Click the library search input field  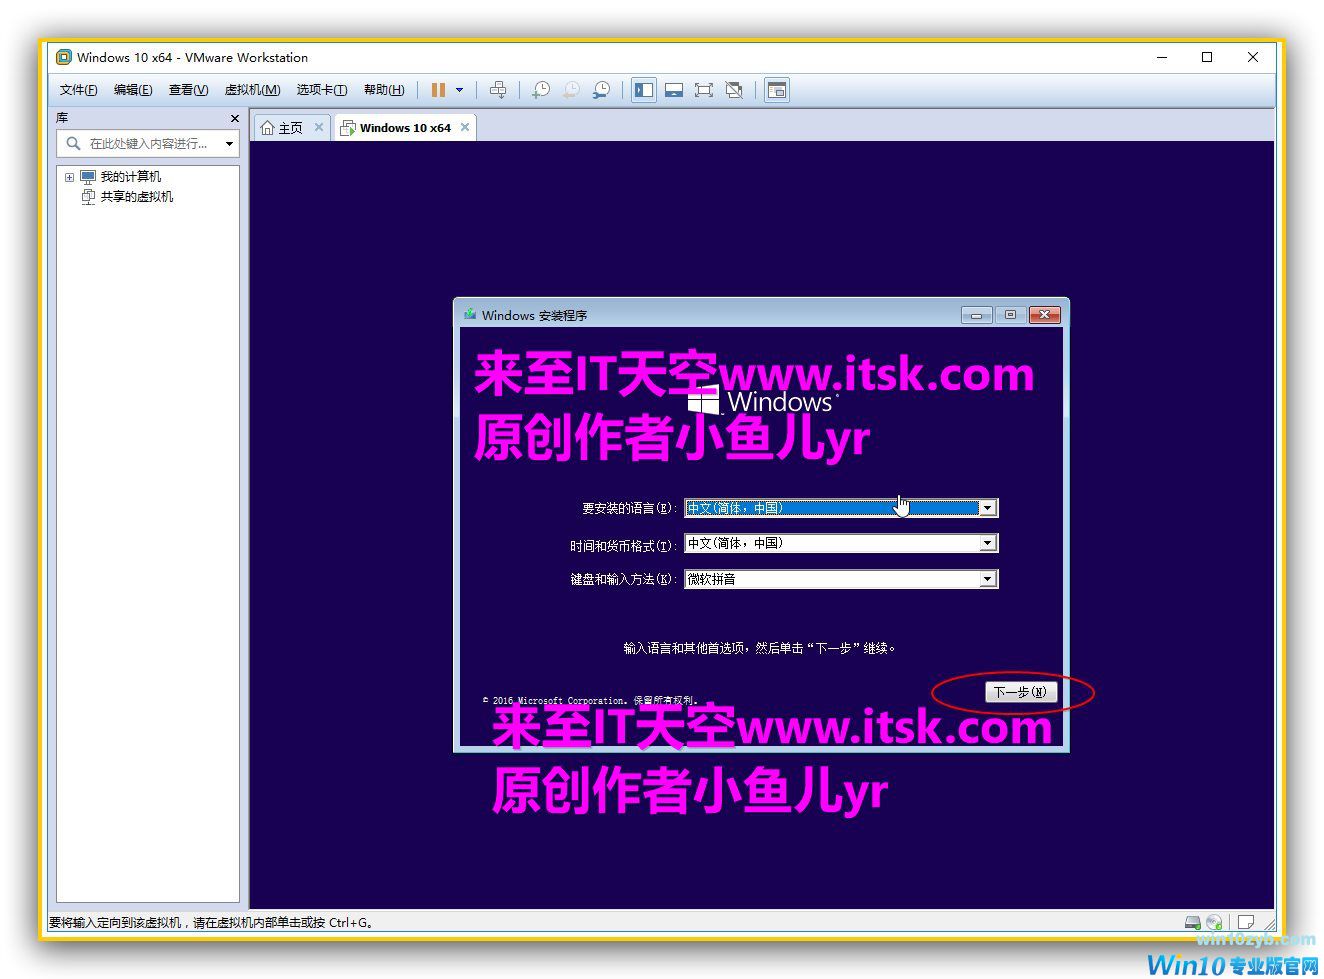[x=149, y=144]
